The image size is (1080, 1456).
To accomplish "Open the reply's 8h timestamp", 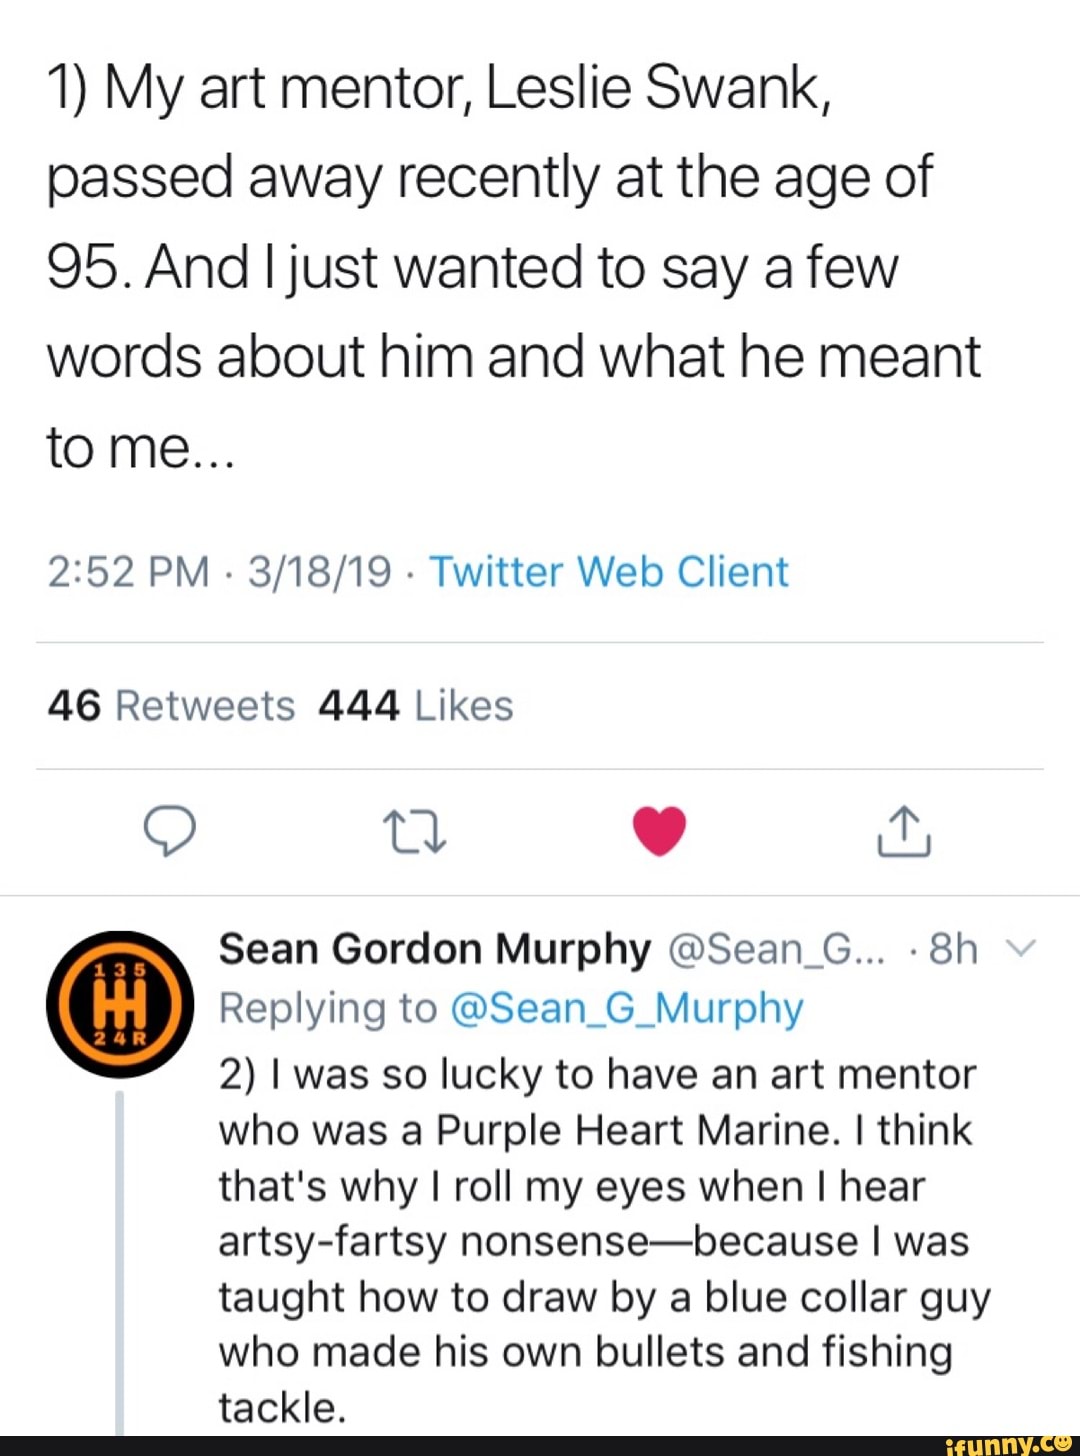I will pyautogui.click(x=952, y=949).
